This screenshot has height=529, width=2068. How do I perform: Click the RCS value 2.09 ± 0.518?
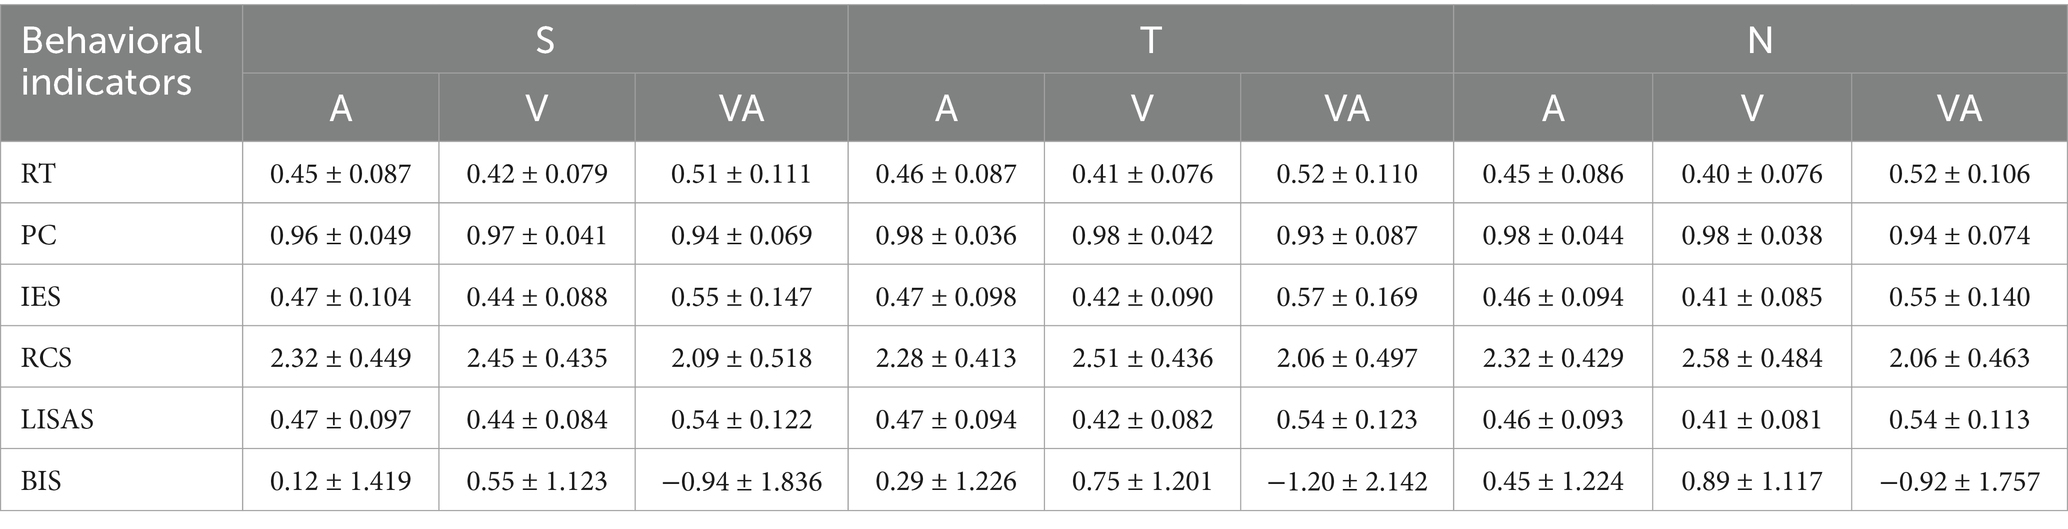tap(741, 357)
